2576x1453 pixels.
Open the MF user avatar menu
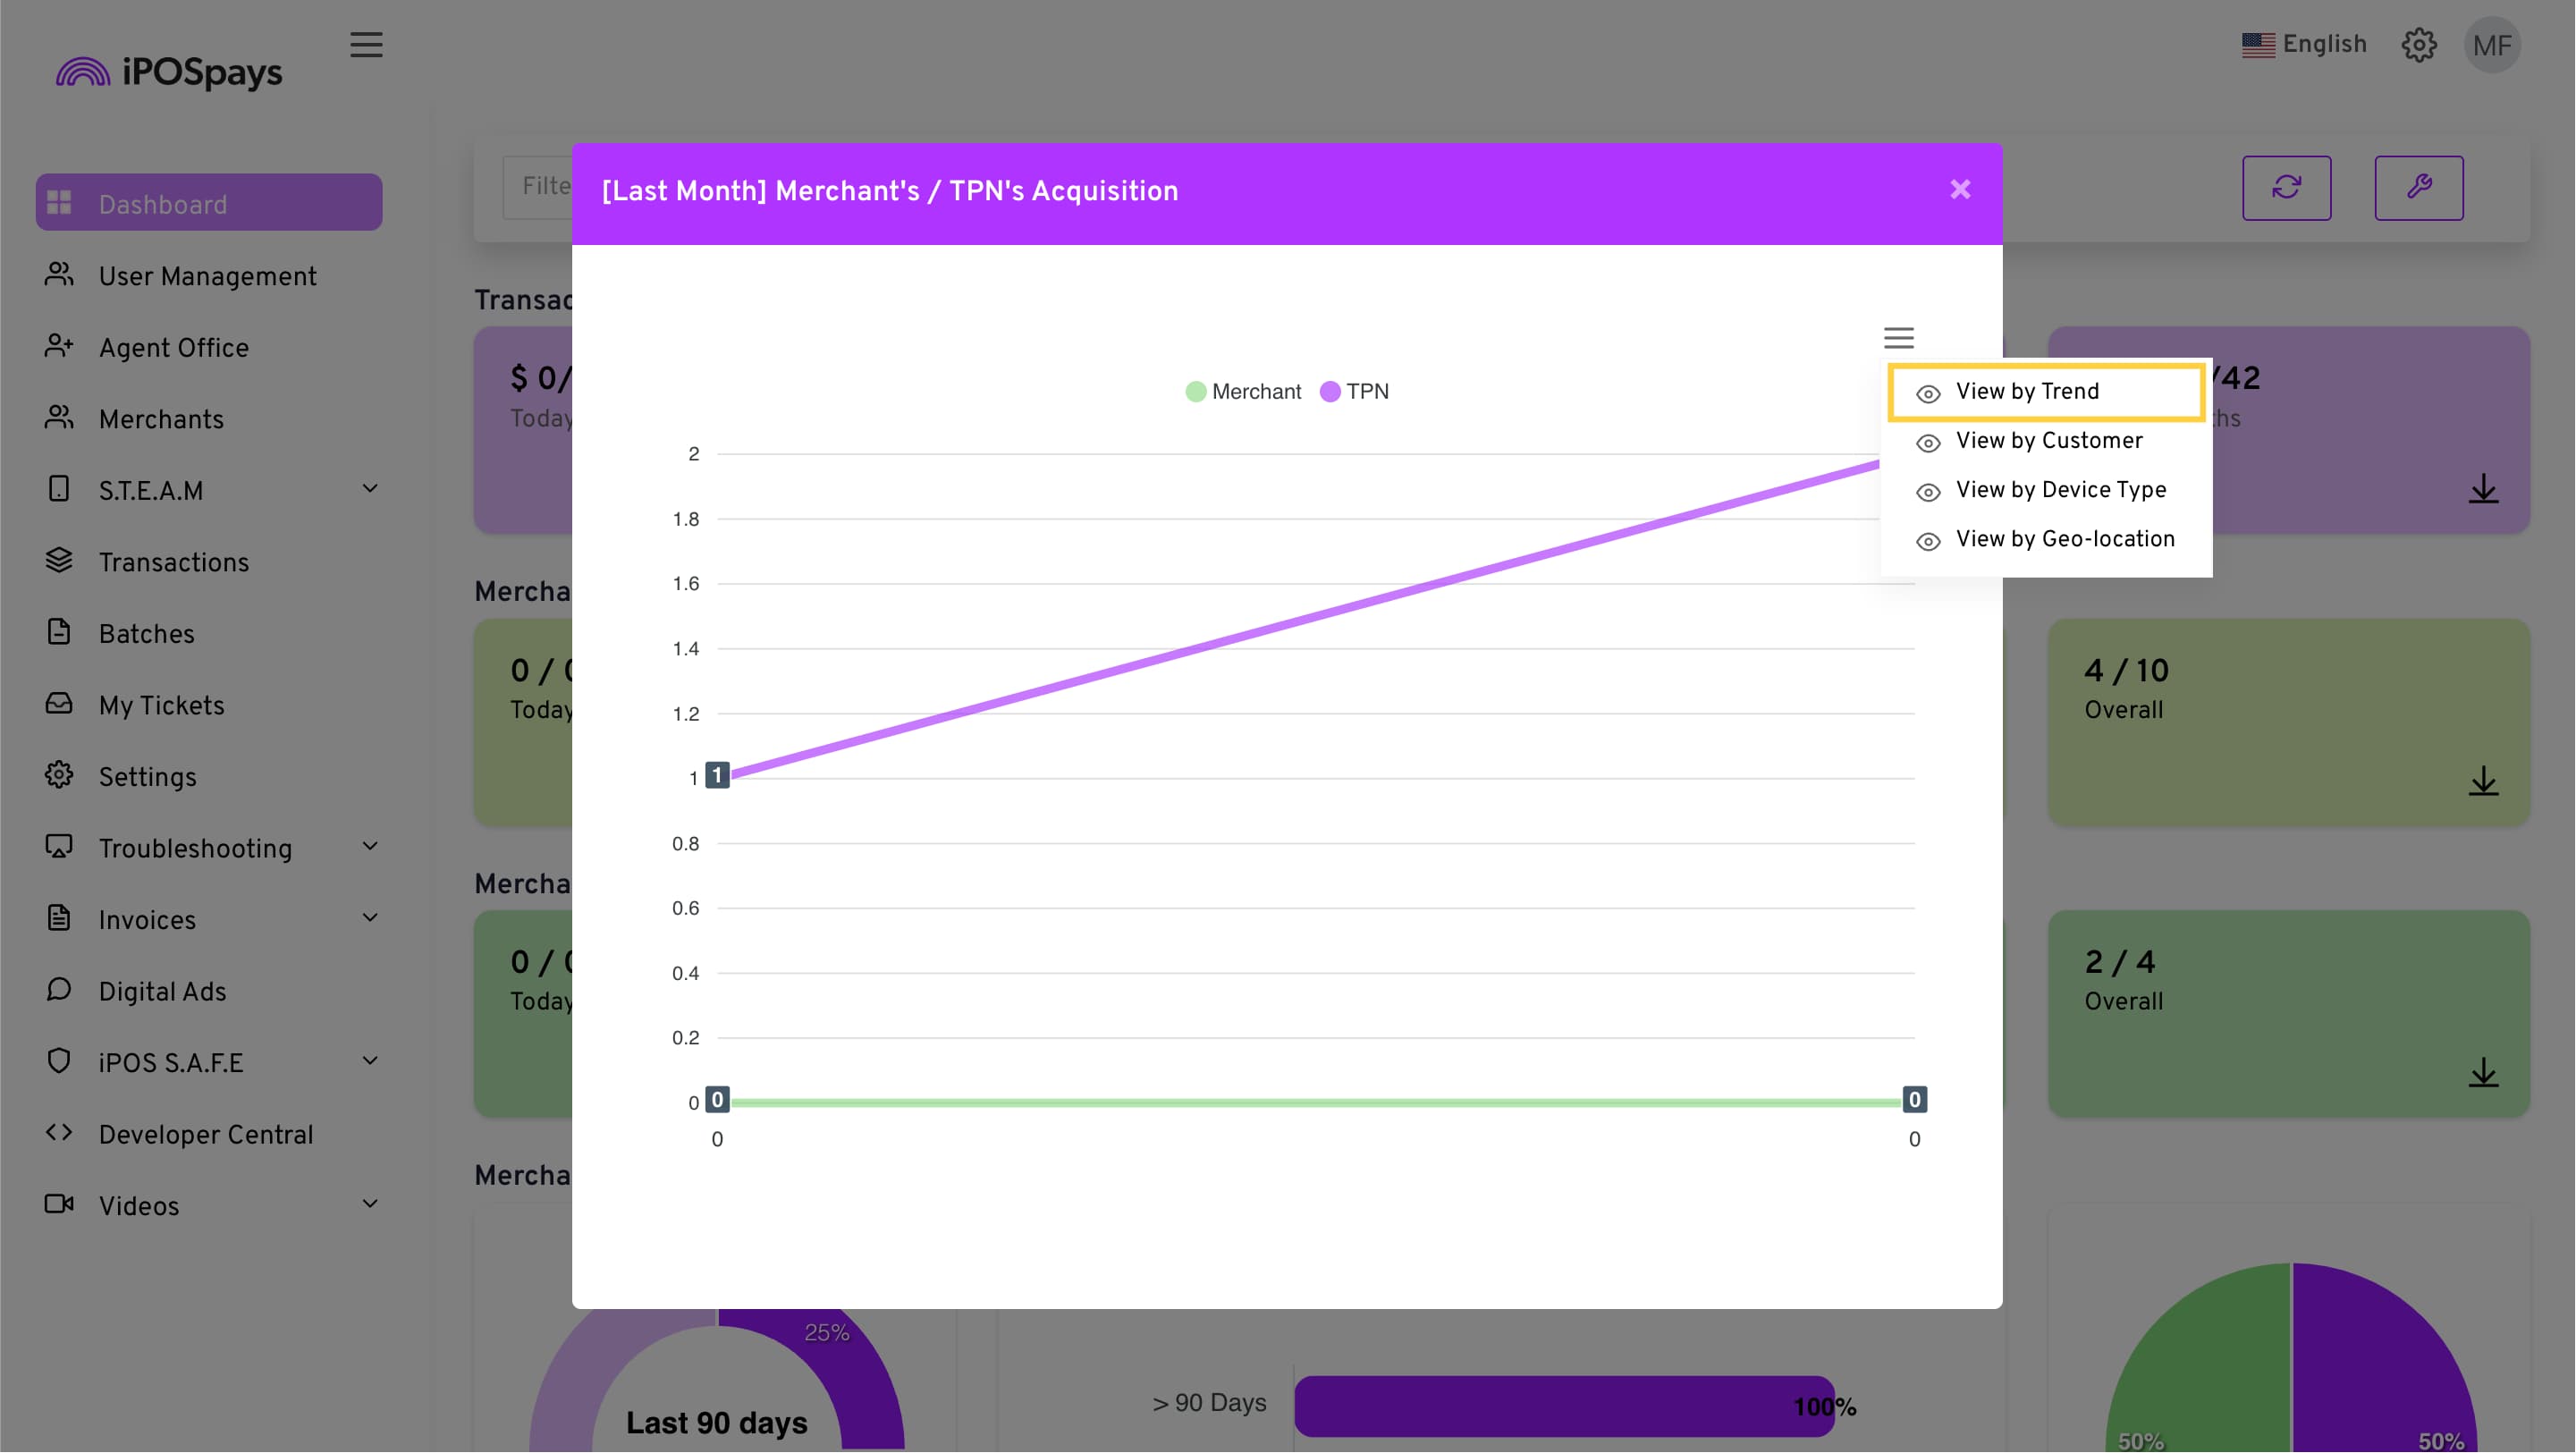2493,45
